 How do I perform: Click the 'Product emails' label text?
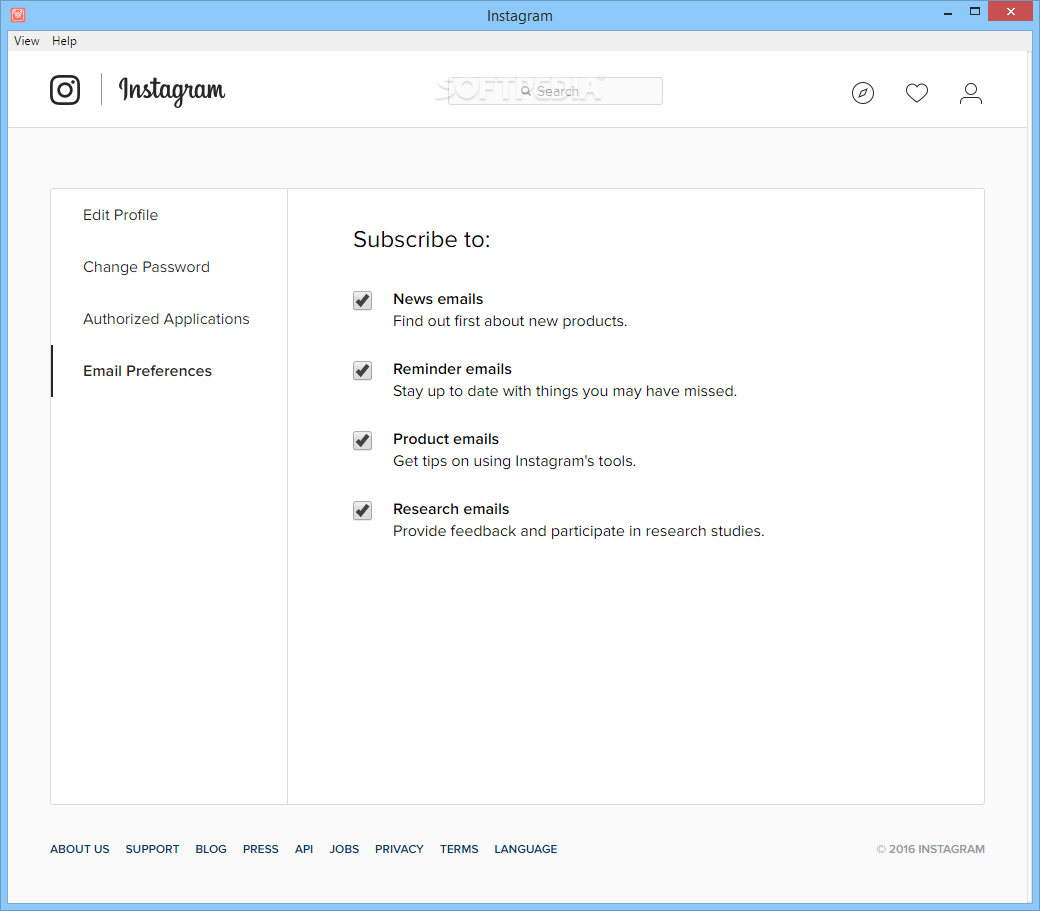(446, 439)
